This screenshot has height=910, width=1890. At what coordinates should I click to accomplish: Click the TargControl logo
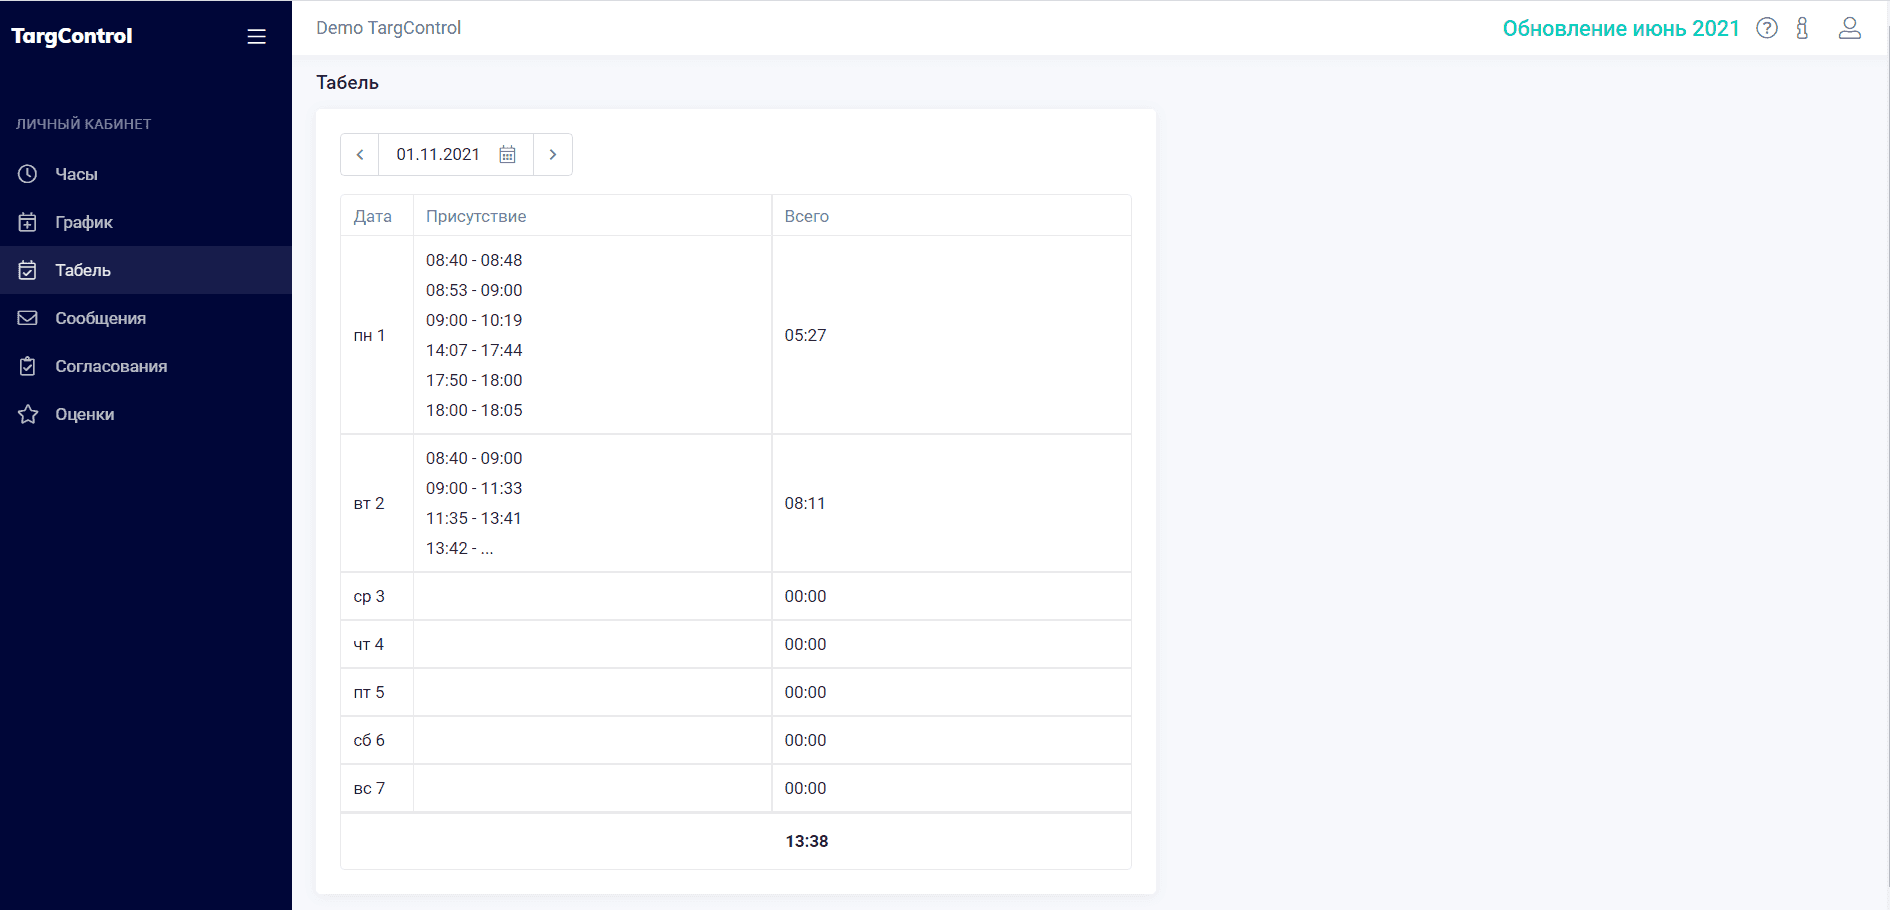(72, 36)
